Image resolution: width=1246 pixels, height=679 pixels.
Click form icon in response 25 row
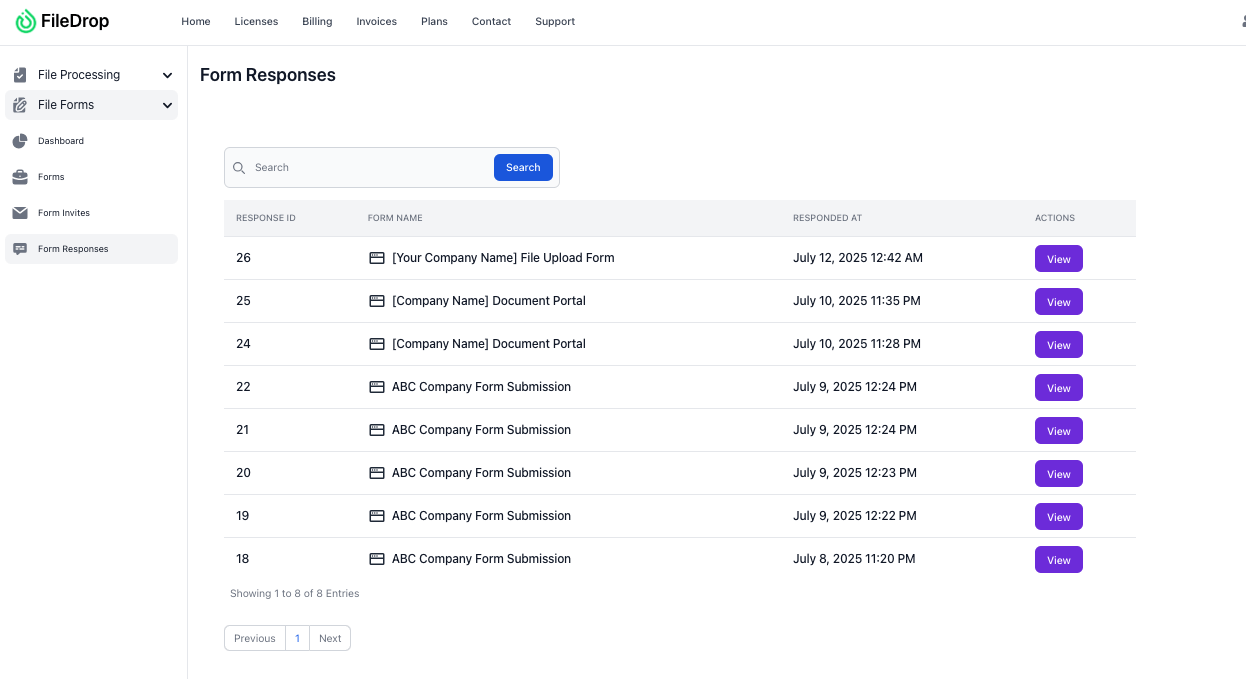(x=377, y=301)
